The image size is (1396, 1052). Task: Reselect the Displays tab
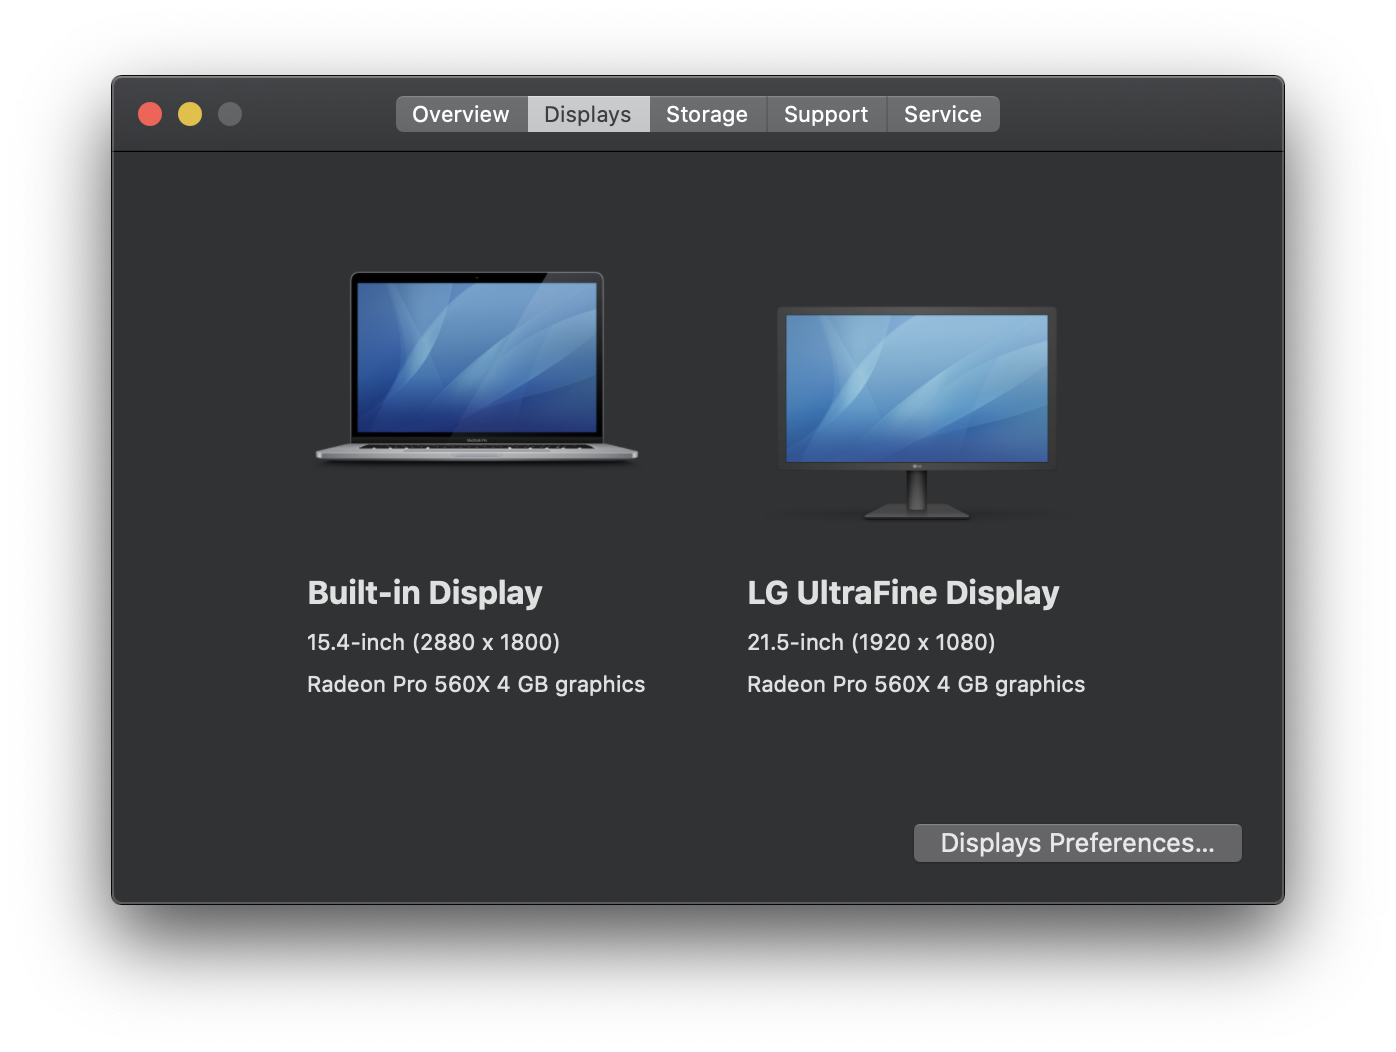pos(588,113)
